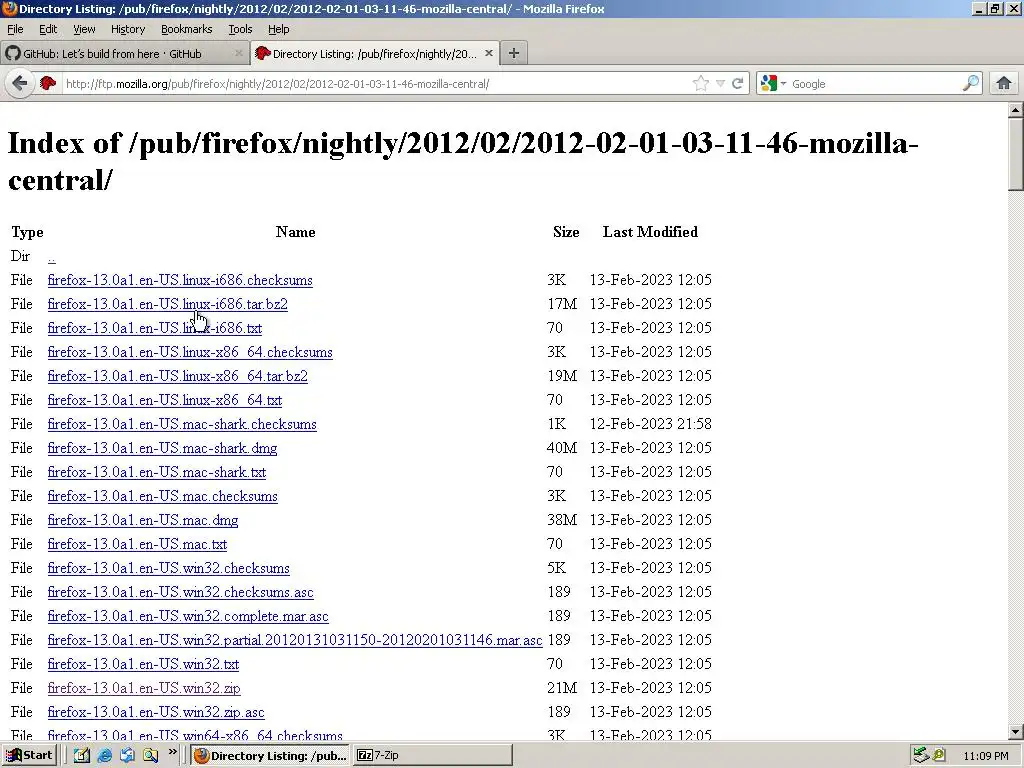Click the site identity icon beside the URL

point(48,84)
